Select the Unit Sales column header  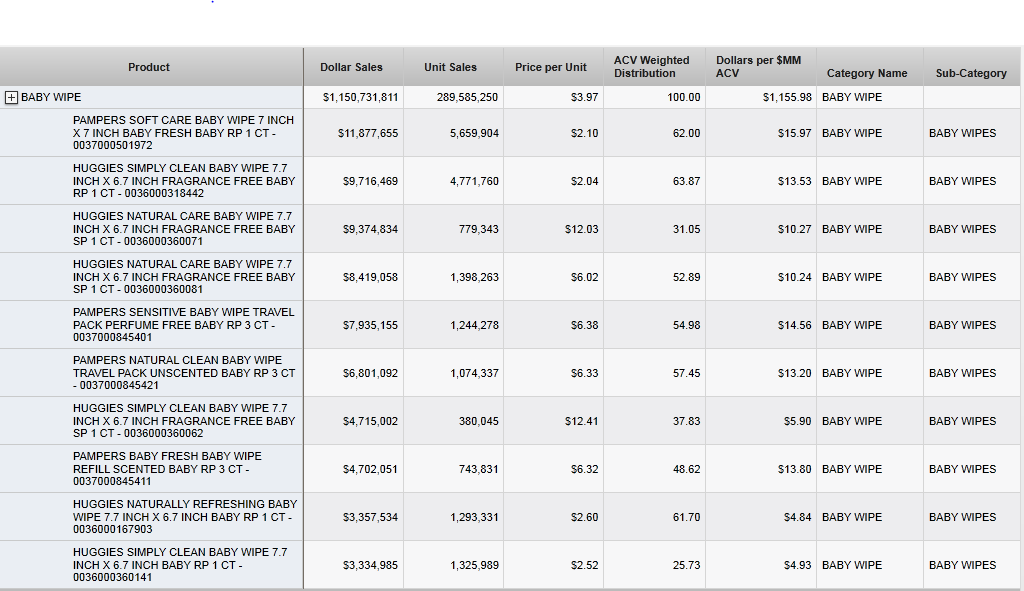(450, 67)
